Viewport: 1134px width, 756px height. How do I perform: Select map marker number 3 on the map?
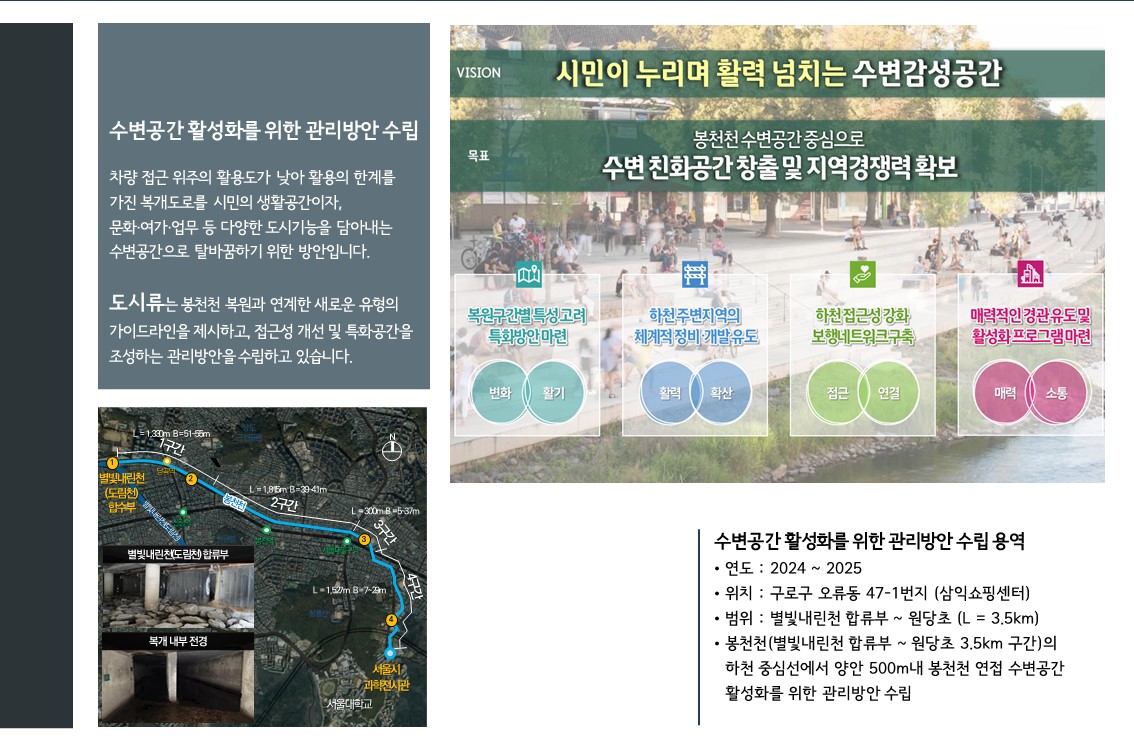[x=364, y=540]
